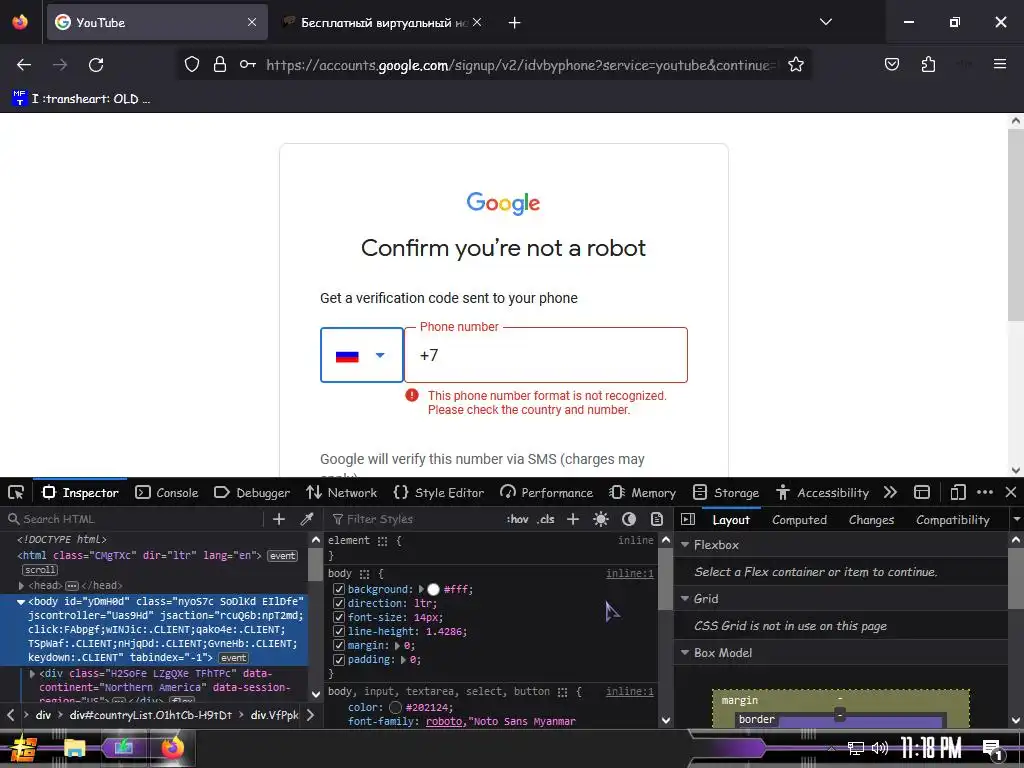Image resolution: width=1024 pixels, height=768 pixels.
Task: Open the Console panel
Action: 167,492
